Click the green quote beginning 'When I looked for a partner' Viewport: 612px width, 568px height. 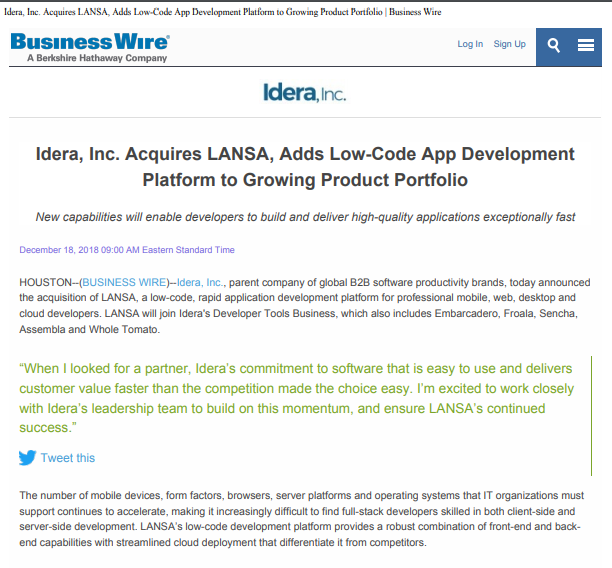pos(297,398)
